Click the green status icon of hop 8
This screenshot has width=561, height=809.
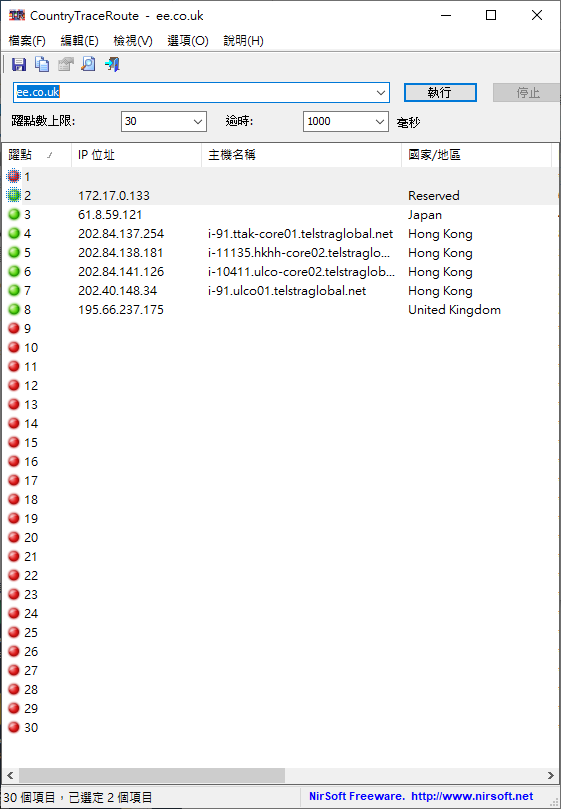coord(14,309)
